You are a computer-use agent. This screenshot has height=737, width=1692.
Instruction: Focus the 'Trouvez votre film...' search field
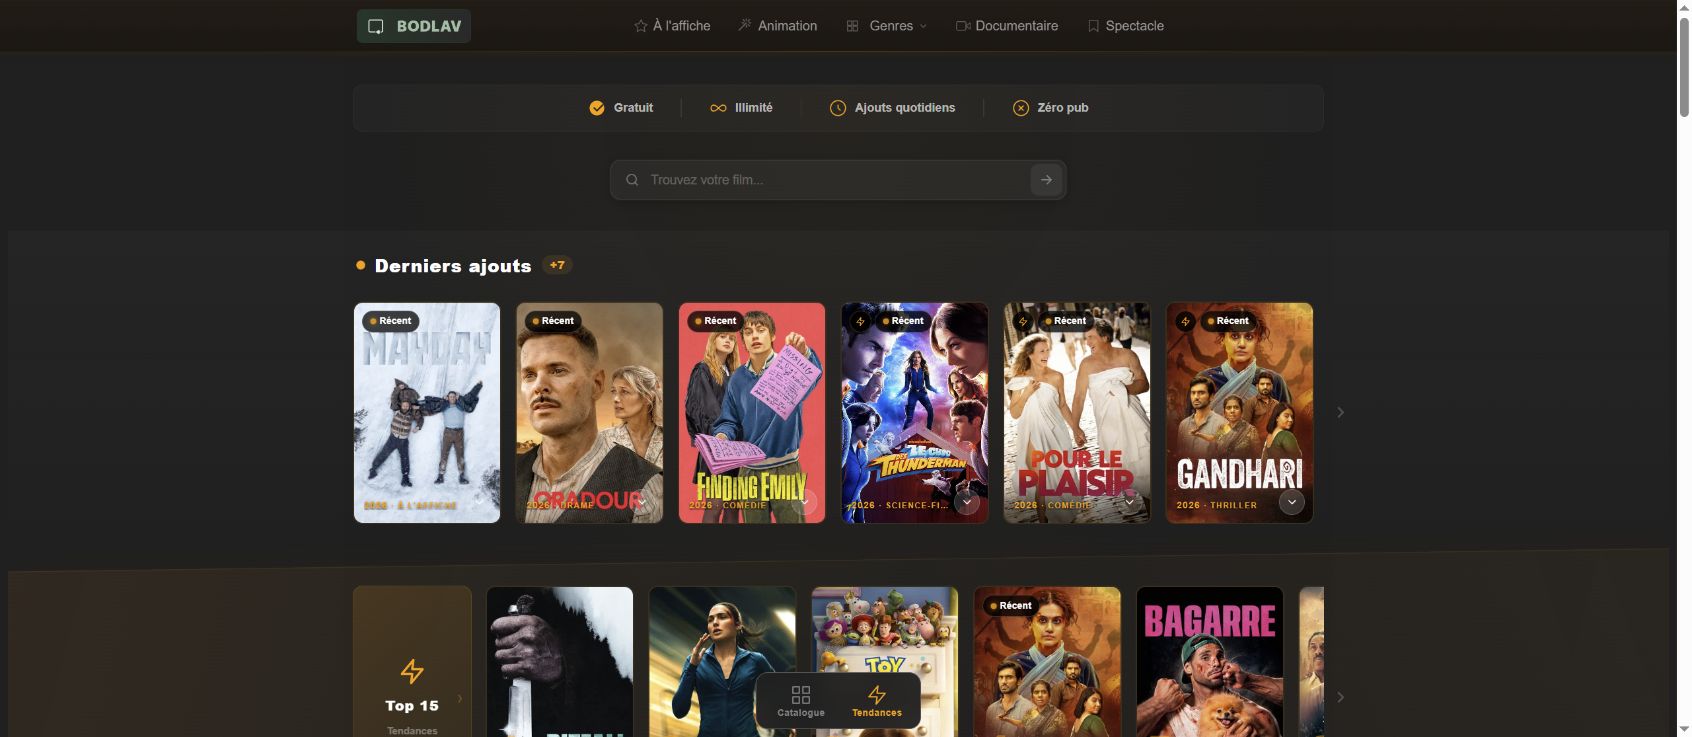(x=838, y=180)
